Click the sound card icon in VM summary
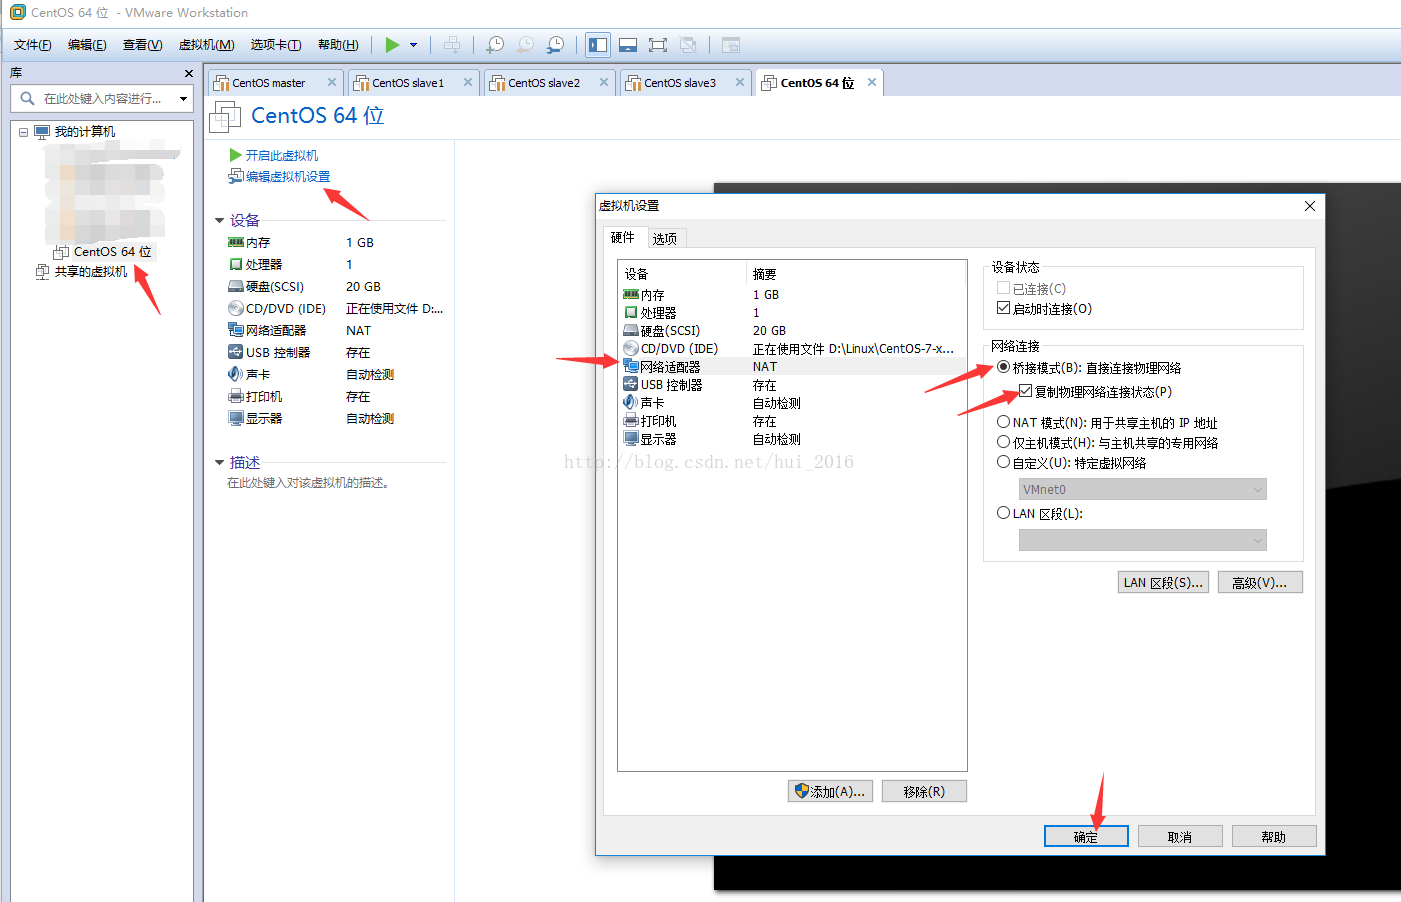Screen dimensions: 1401x902 point(236,374)
